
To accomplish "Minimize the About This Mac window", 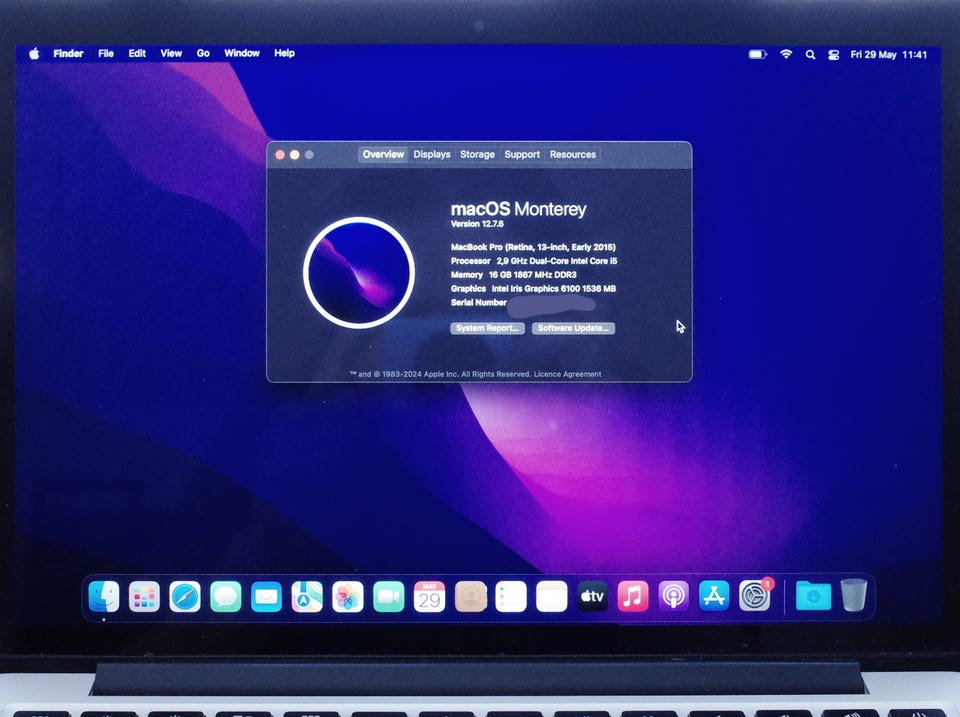I will coord(294,155).
